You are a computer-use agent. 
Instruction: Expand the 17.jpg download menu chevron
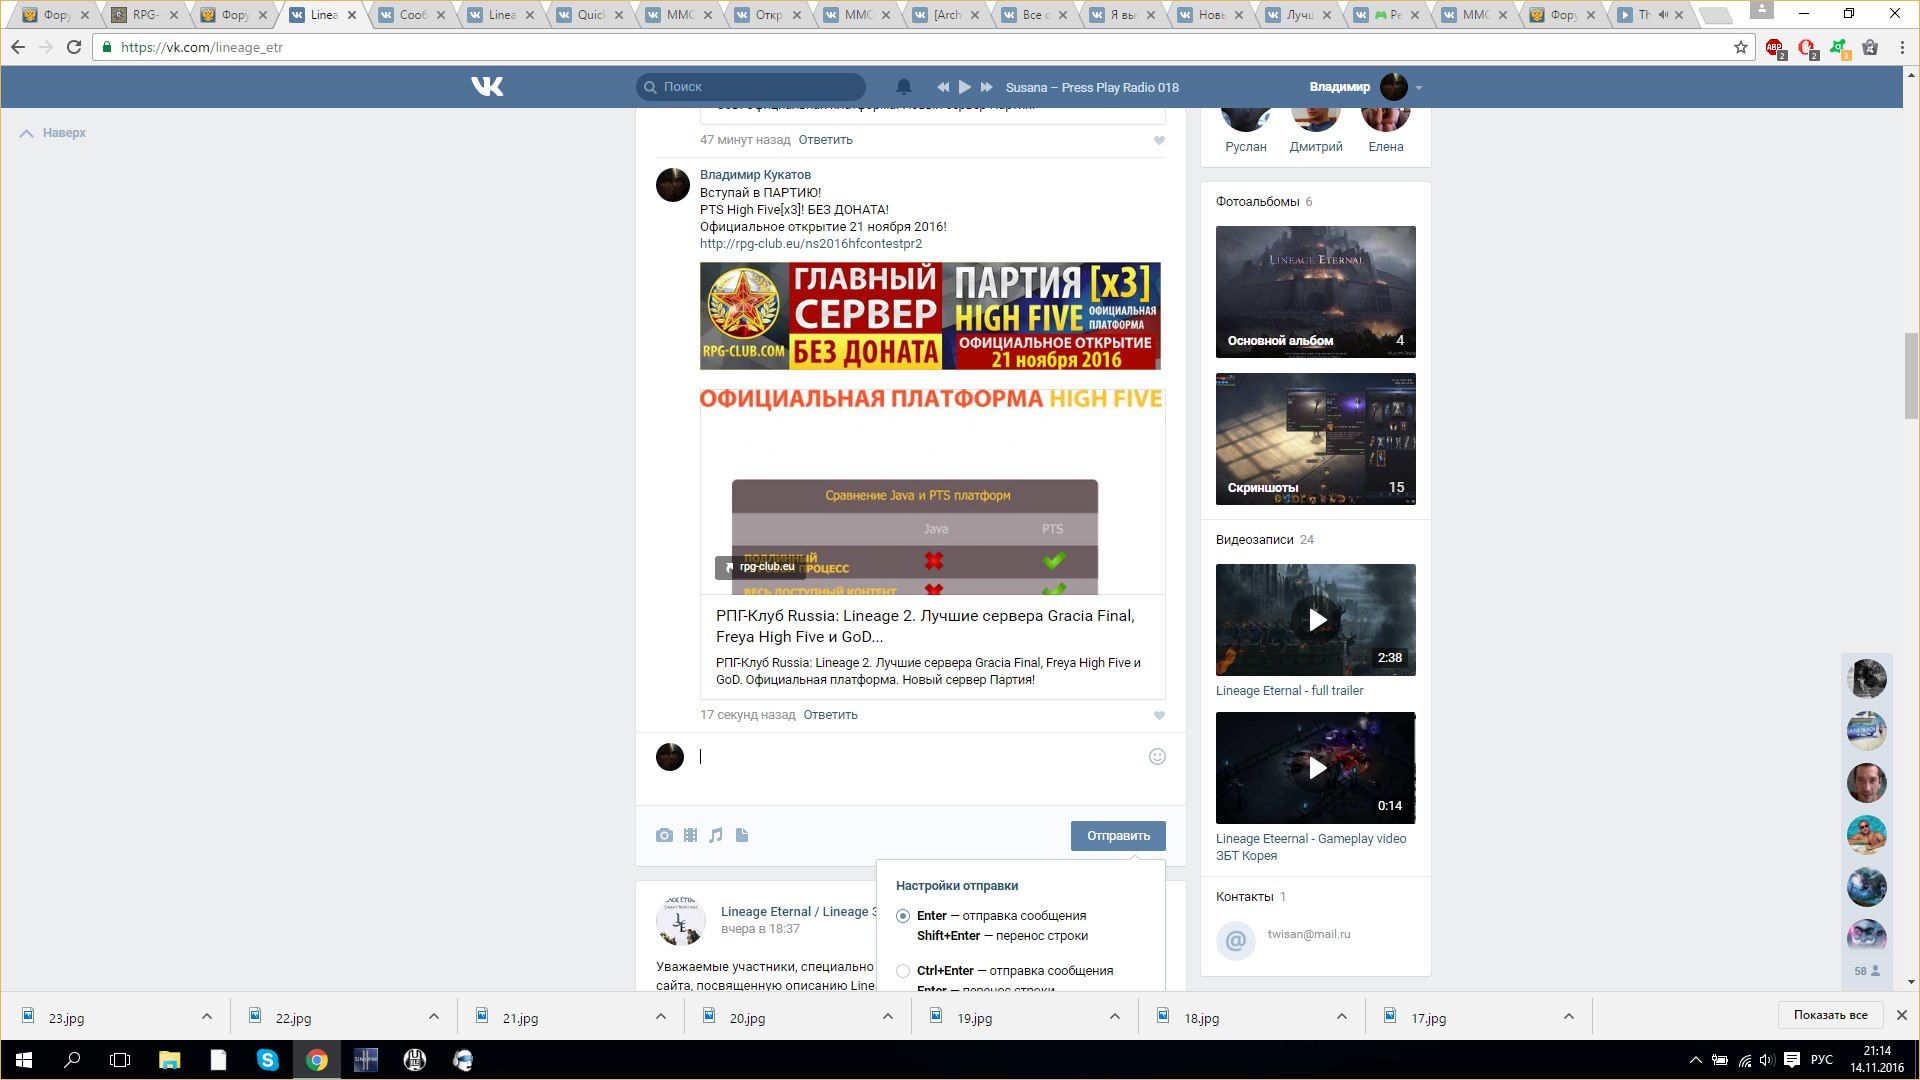click(x=1568, y=1017)
